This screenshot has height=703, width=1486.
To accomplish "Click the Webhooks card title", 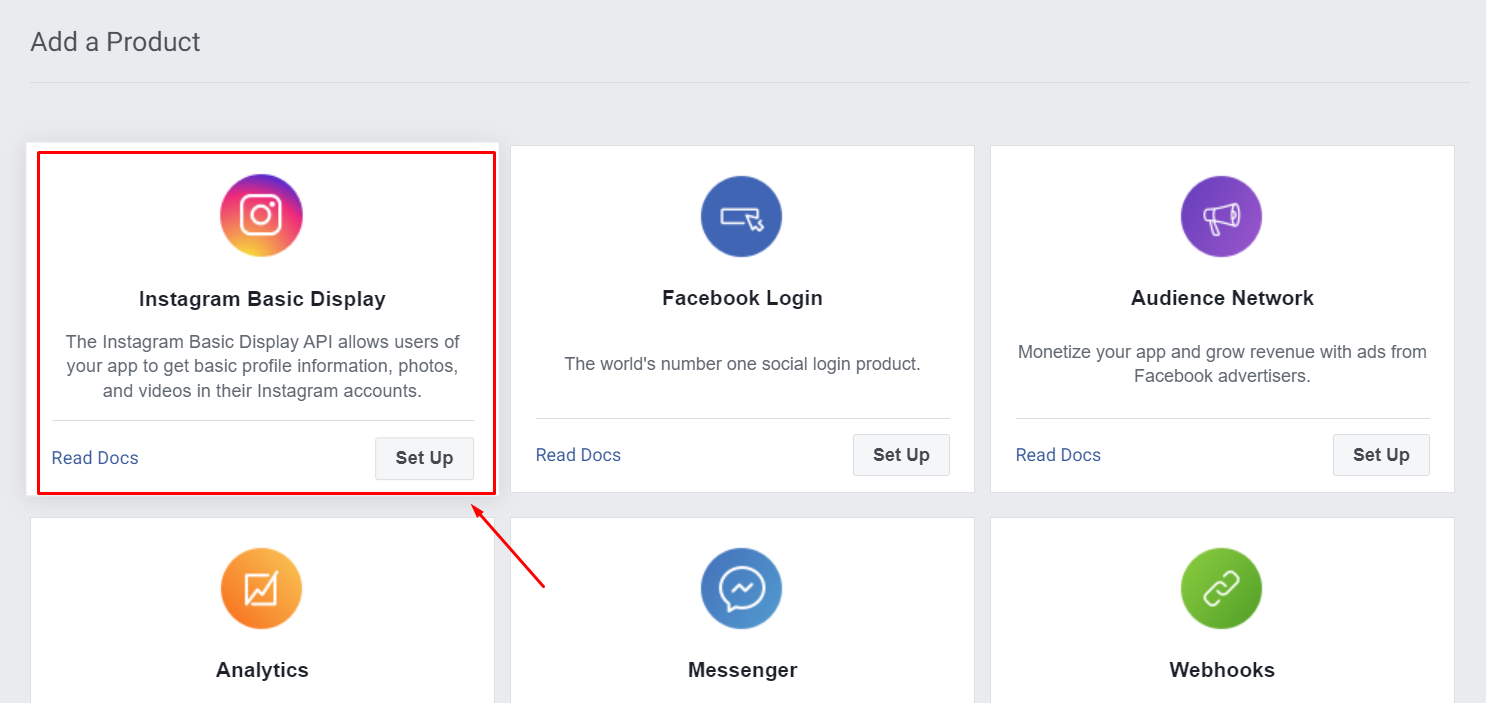I will 1222,670.
